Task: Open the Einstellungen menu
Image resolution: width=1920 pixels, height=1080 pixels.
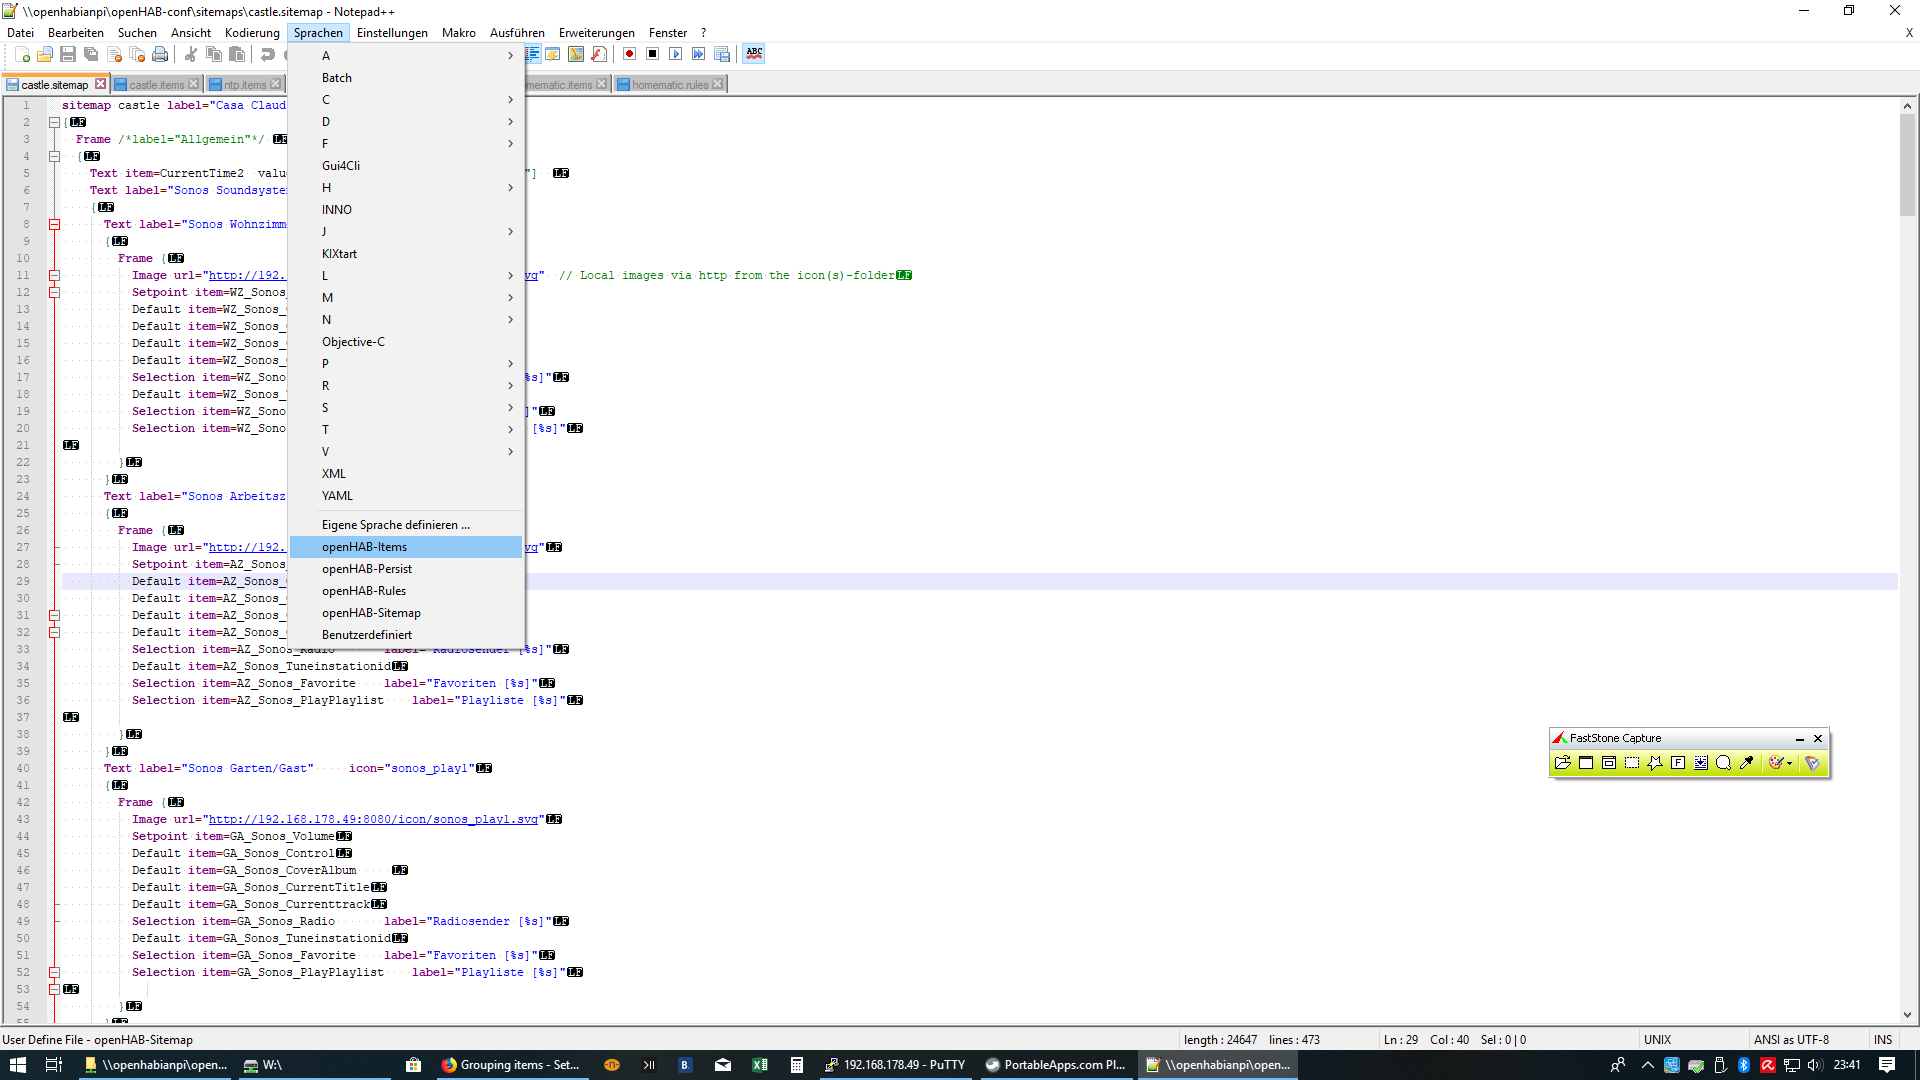Action: pos(392,33)
